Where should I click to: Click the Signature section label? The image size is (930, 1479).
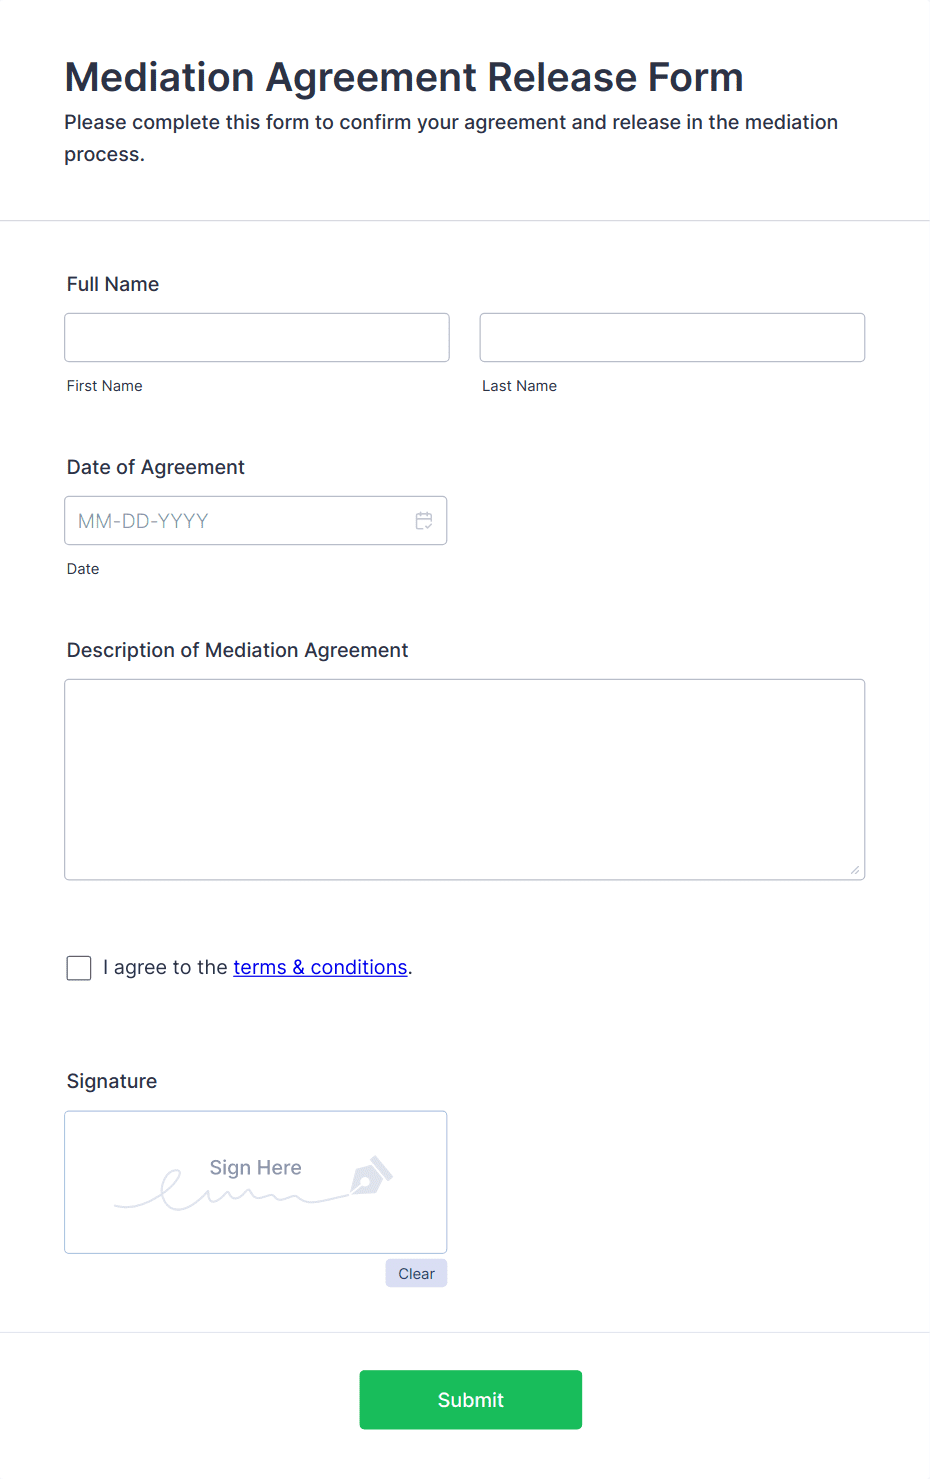(x=111, y=1081)
